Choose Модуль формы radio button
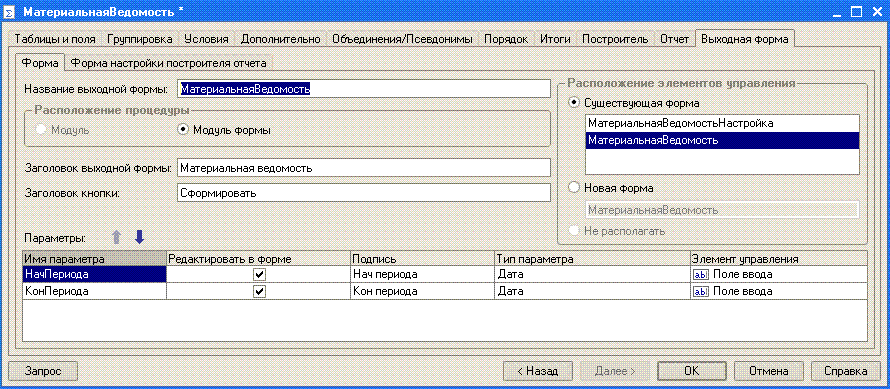This screenshot has width=890, height=389. click(x=183, y=130)
